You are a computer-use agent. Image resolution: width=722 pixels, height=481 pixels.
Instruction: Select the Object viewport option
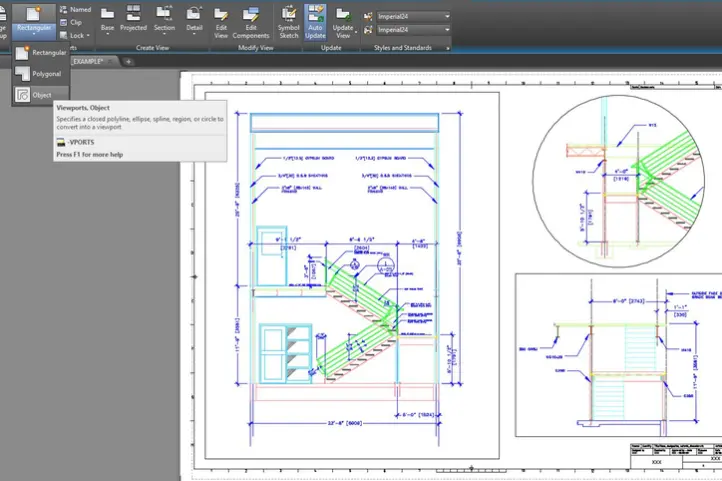tap(41, 95)
